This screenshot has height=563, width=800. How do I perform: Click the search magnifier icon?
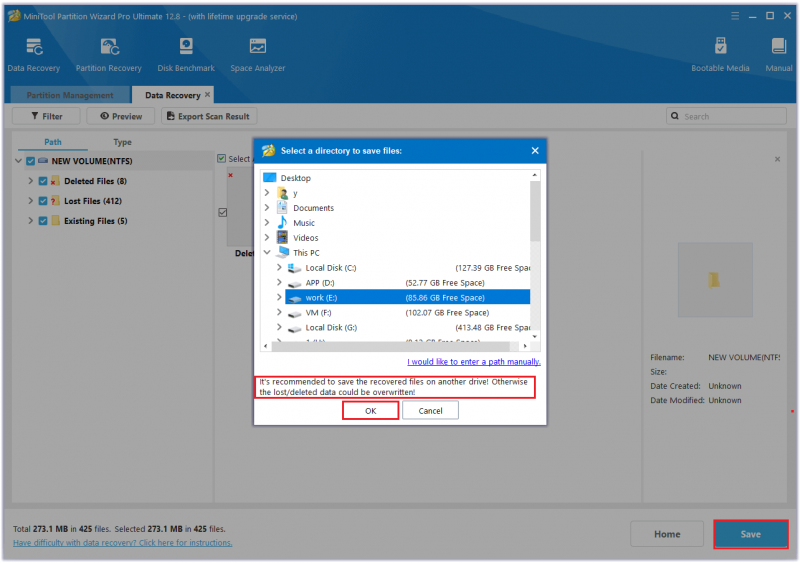(674, 116)
